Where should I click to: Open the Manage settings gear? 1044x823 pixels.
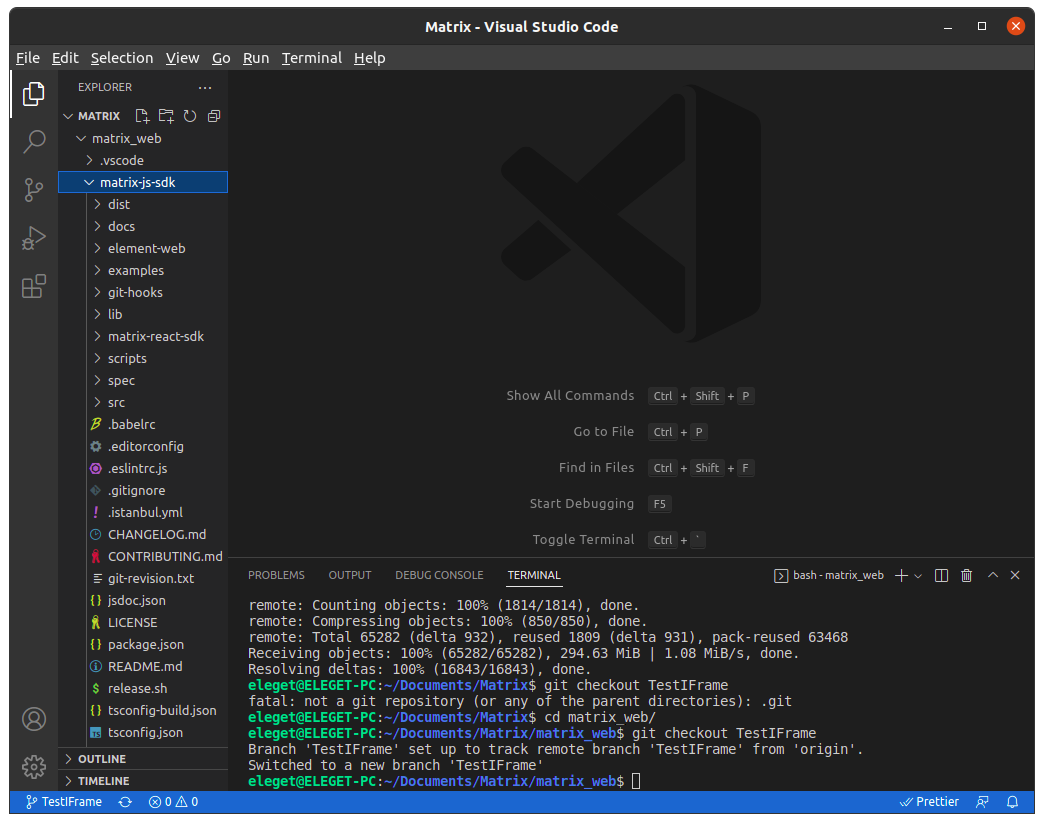[34, 767]
